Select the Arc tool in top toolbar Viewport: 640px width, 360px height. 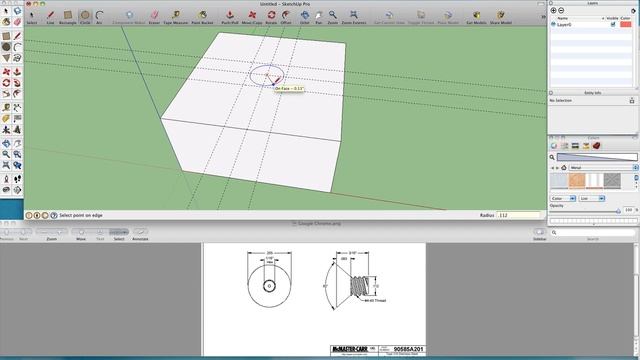click(99, 16)
